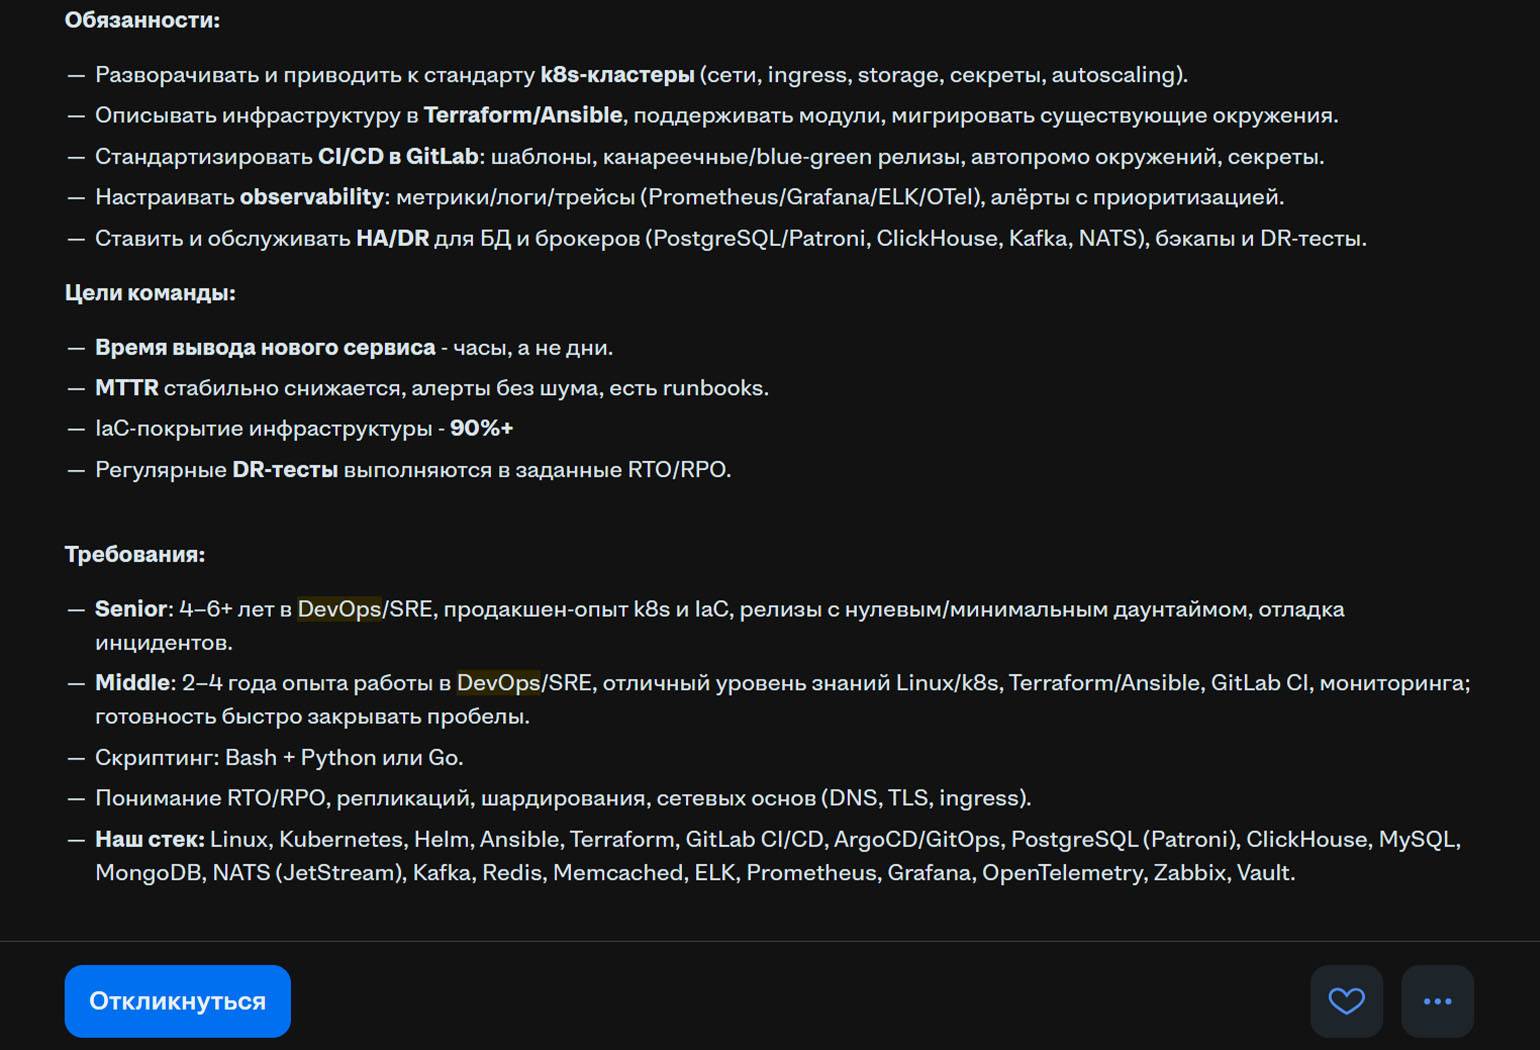1540x1050 pixels.
Task: Click the Обязанности heading
Action: (142, 20)
